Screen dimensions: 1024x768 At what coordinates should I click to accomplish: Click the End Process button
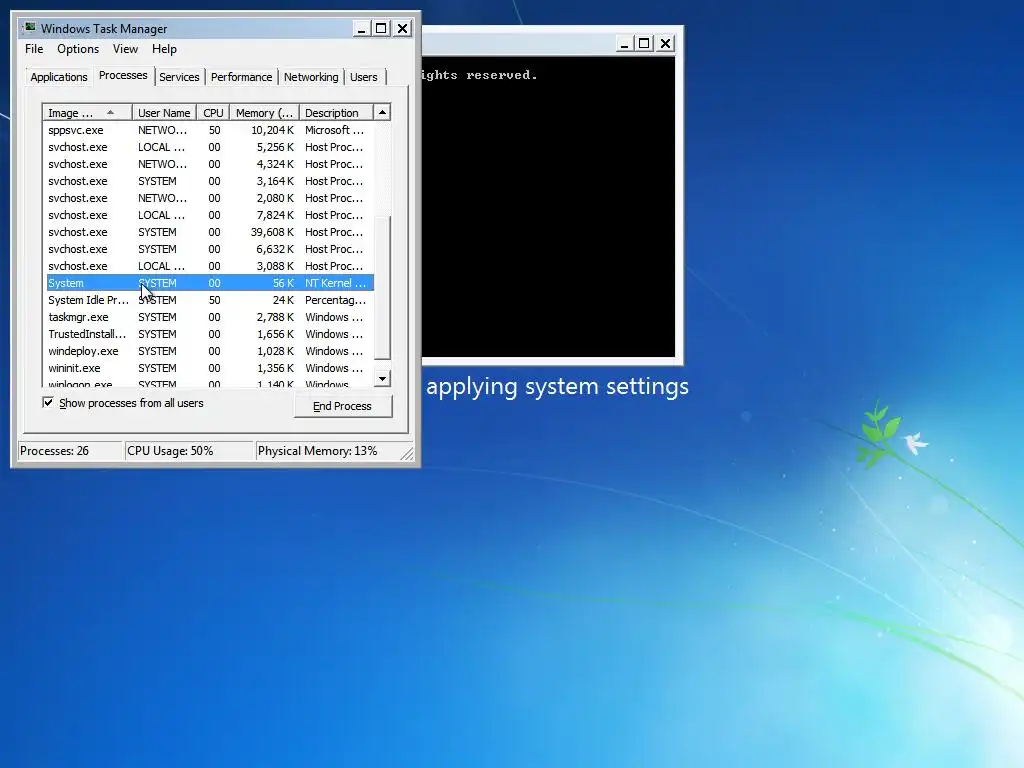coord(342,406)
